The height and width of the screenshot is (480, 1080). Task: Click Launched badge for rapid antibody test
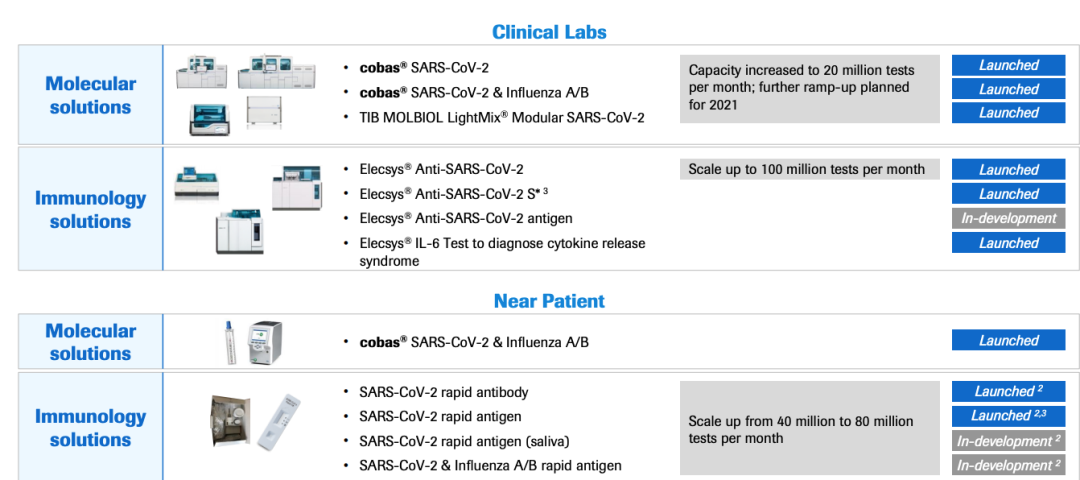point(1008,391)
